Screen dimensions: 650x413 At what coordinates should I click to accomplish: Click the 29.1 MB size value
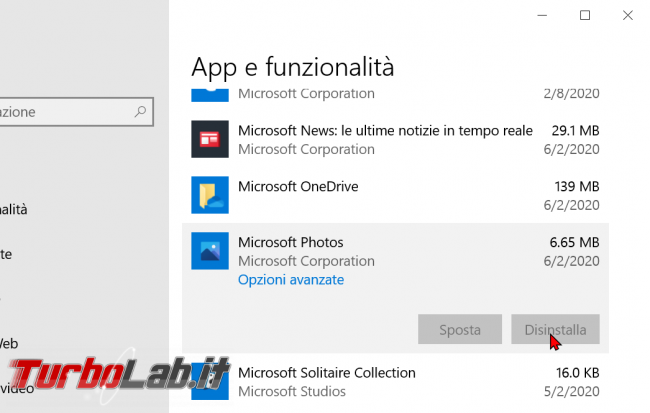575,131
